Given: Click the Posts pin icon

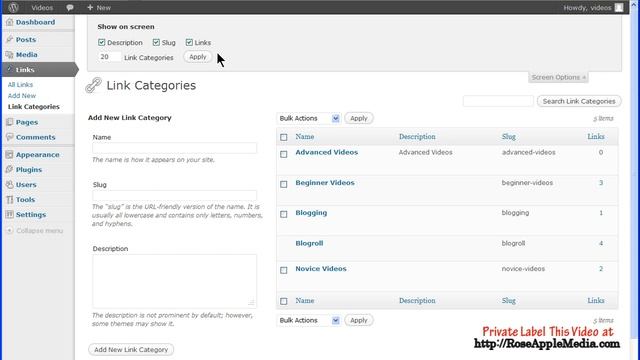Looking at the screenshot, I should pyautogui.click(x=9, y=40).
